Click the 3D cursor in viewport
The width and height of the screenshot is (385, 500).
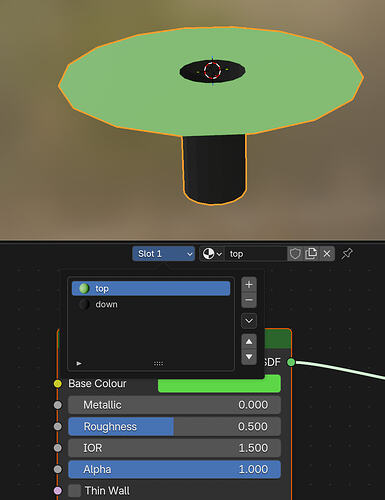coord(212,70)
